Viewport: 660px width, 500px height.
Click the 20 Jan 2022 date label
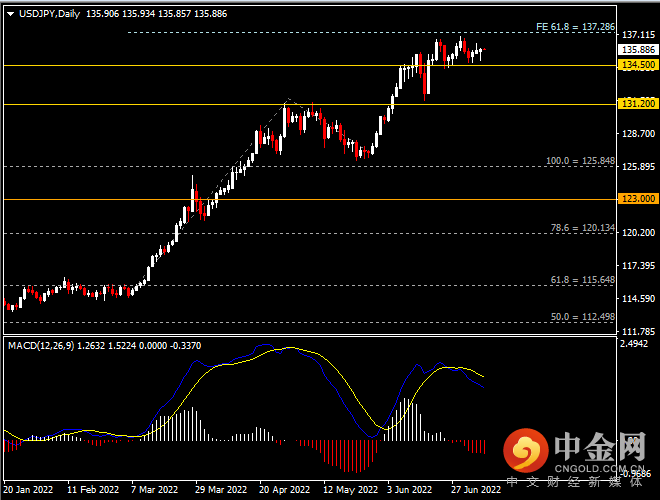tap(28, 490)
